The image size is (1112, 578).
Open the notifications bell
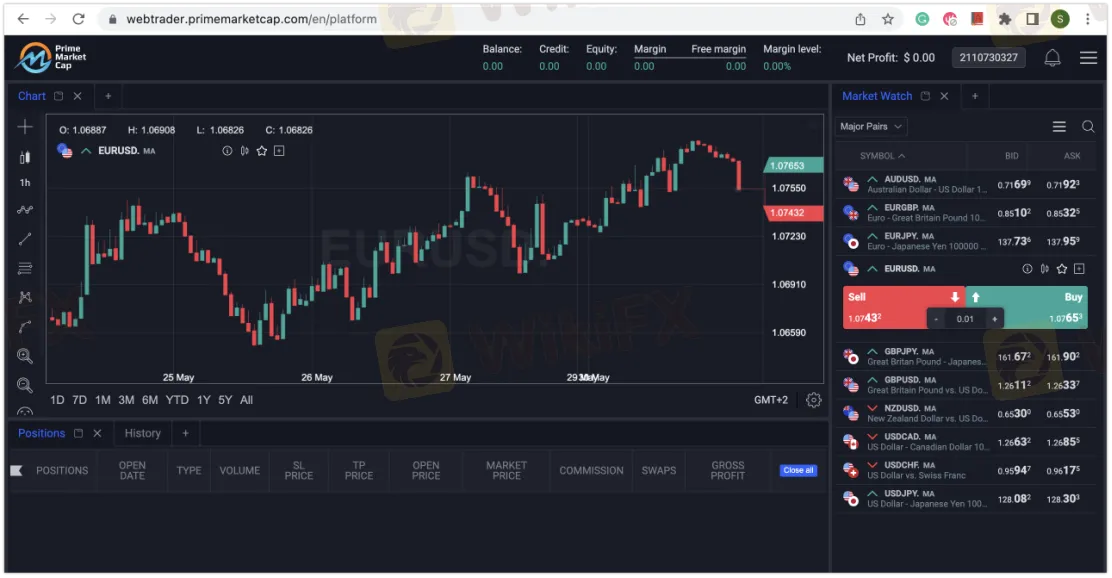point(1052,57)
